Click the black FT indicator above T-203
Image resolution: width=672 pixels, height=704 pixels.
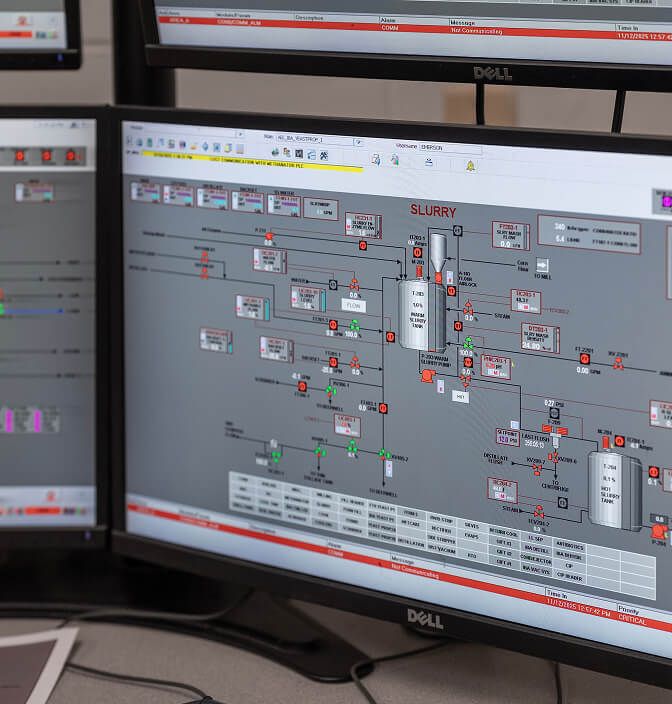coord(457,231)
